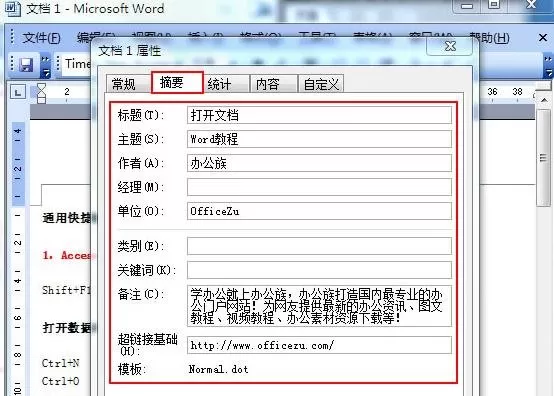Click the font name box showing Time
The image size is (554, 396).
coord(77,64)
